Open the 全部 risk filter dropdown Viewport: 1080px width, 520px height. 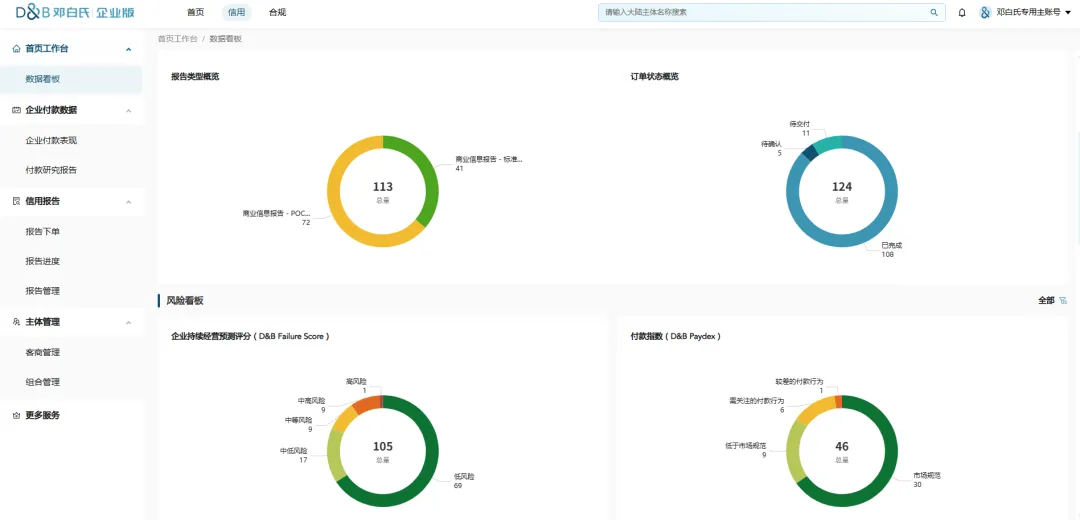coord(1052,300)
